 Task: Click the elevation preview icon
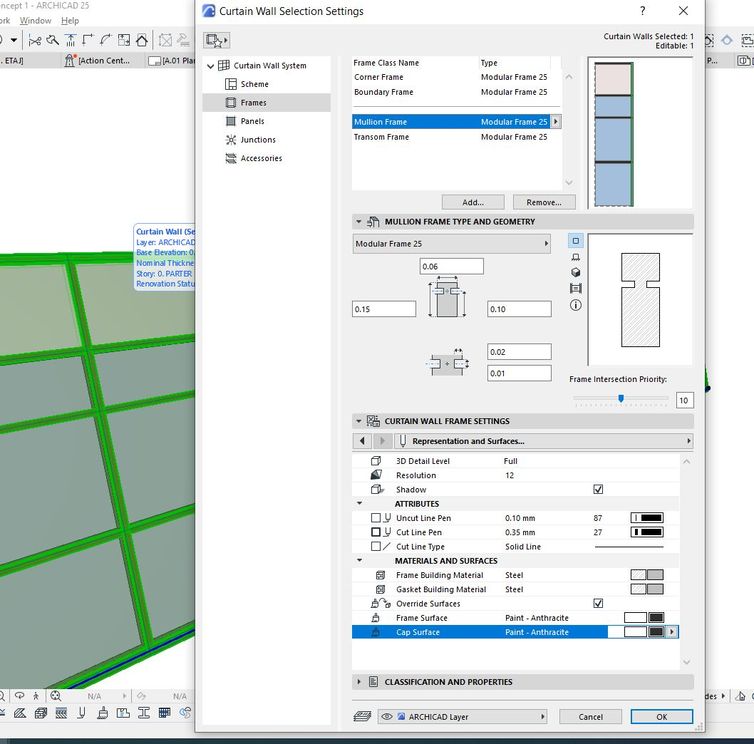click(x=575, y=257)
